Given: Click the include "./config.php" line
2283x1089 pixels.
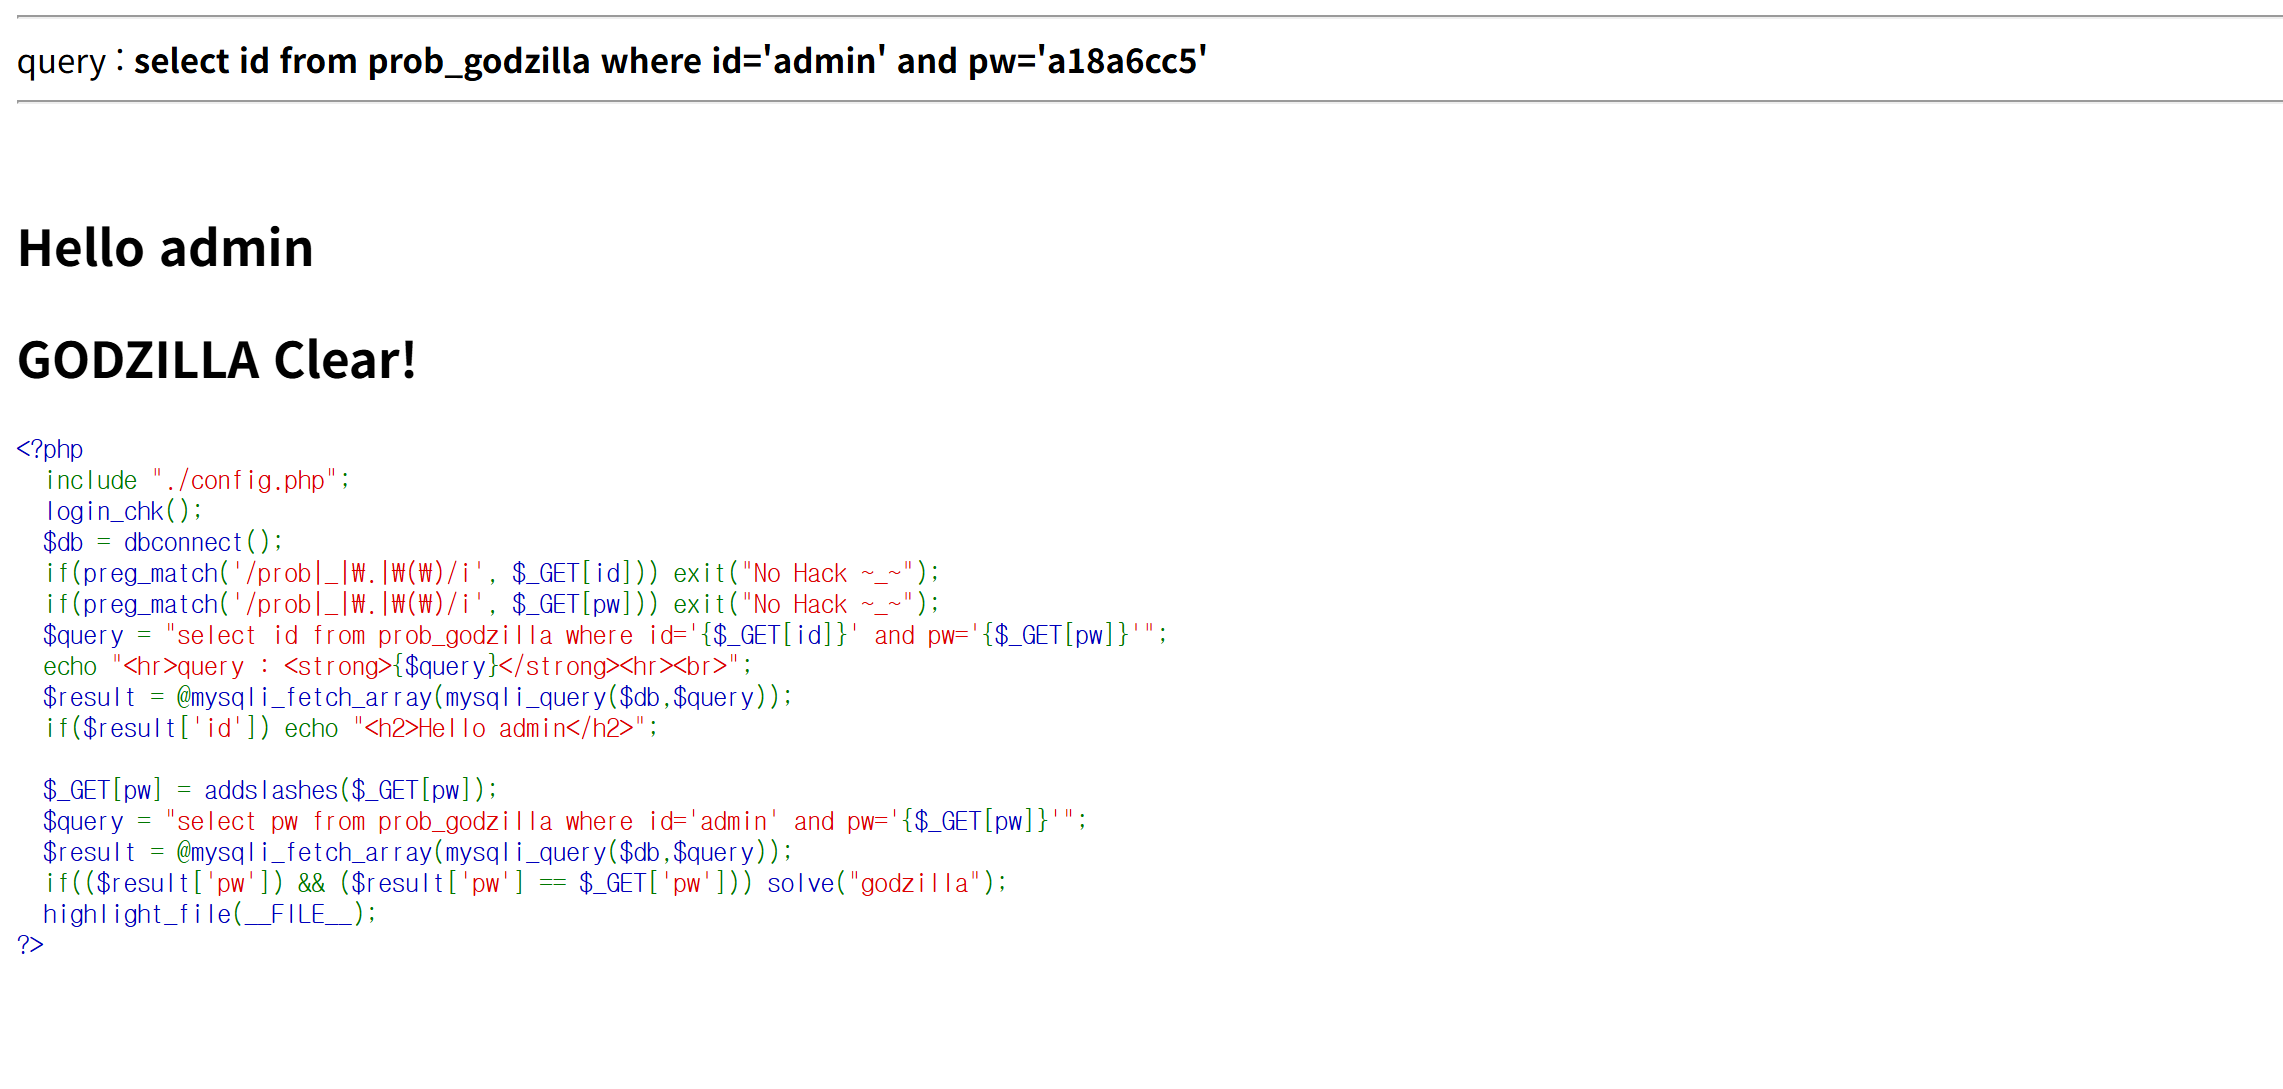Looking at the screenshot, I should [x=197, y=480].
